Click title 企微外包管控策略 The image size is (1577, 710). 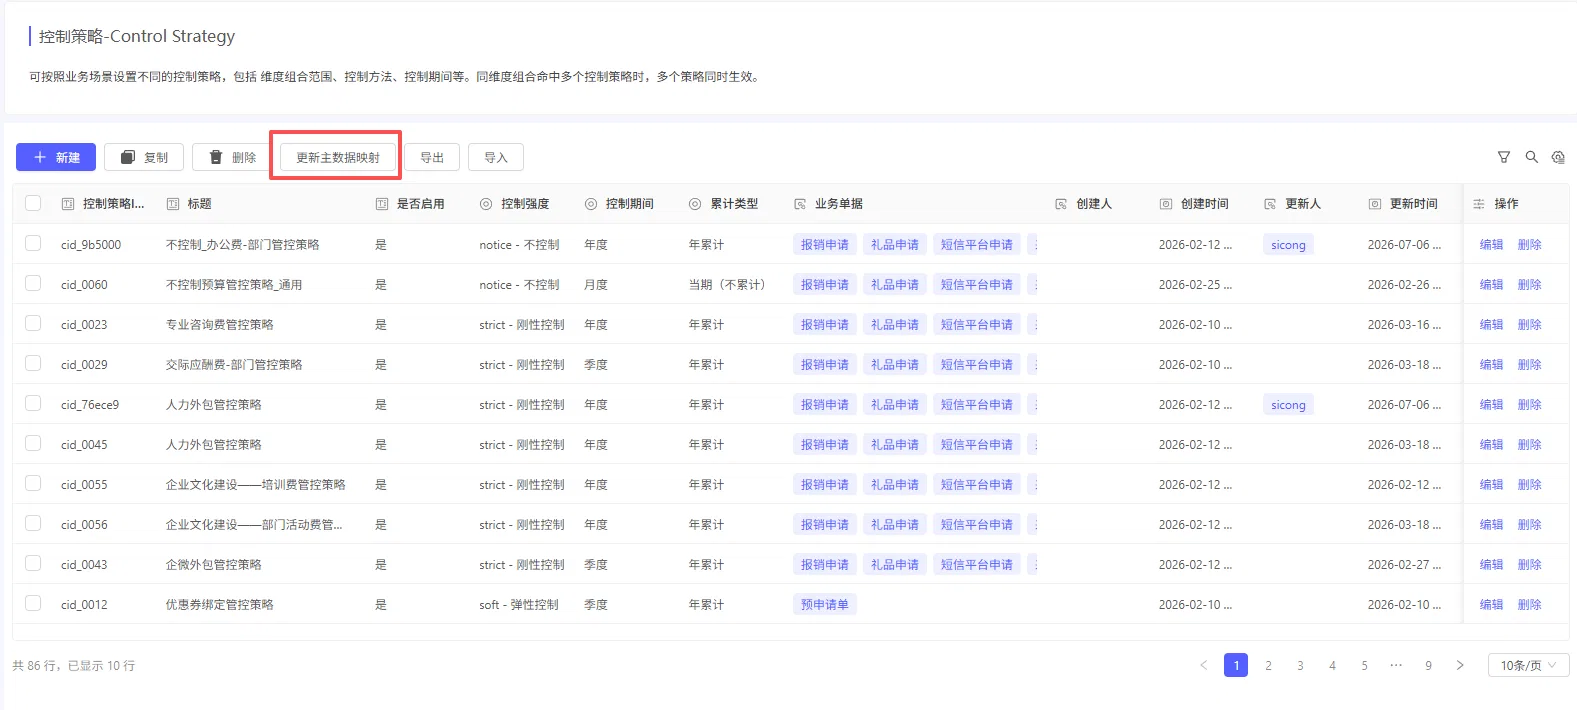coord(214,564)
